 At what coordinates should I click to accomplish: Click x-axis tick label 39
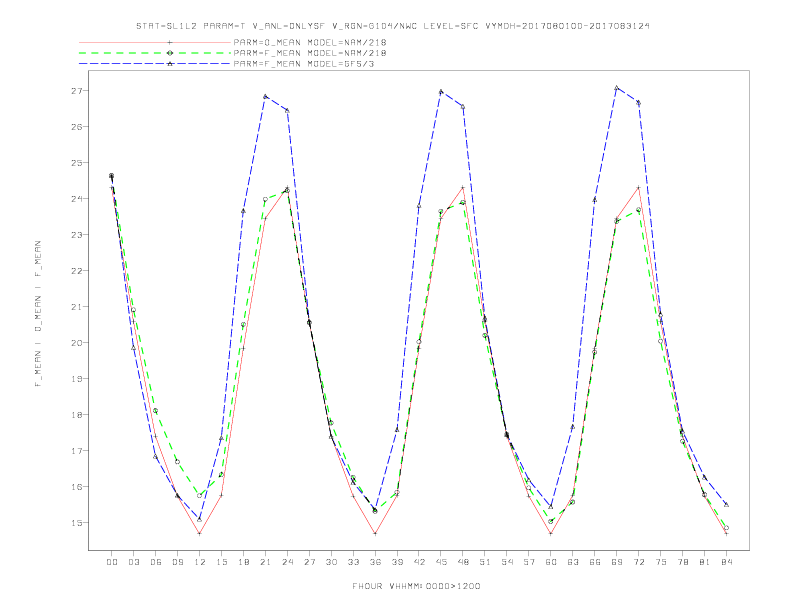[x=397, y=562]
